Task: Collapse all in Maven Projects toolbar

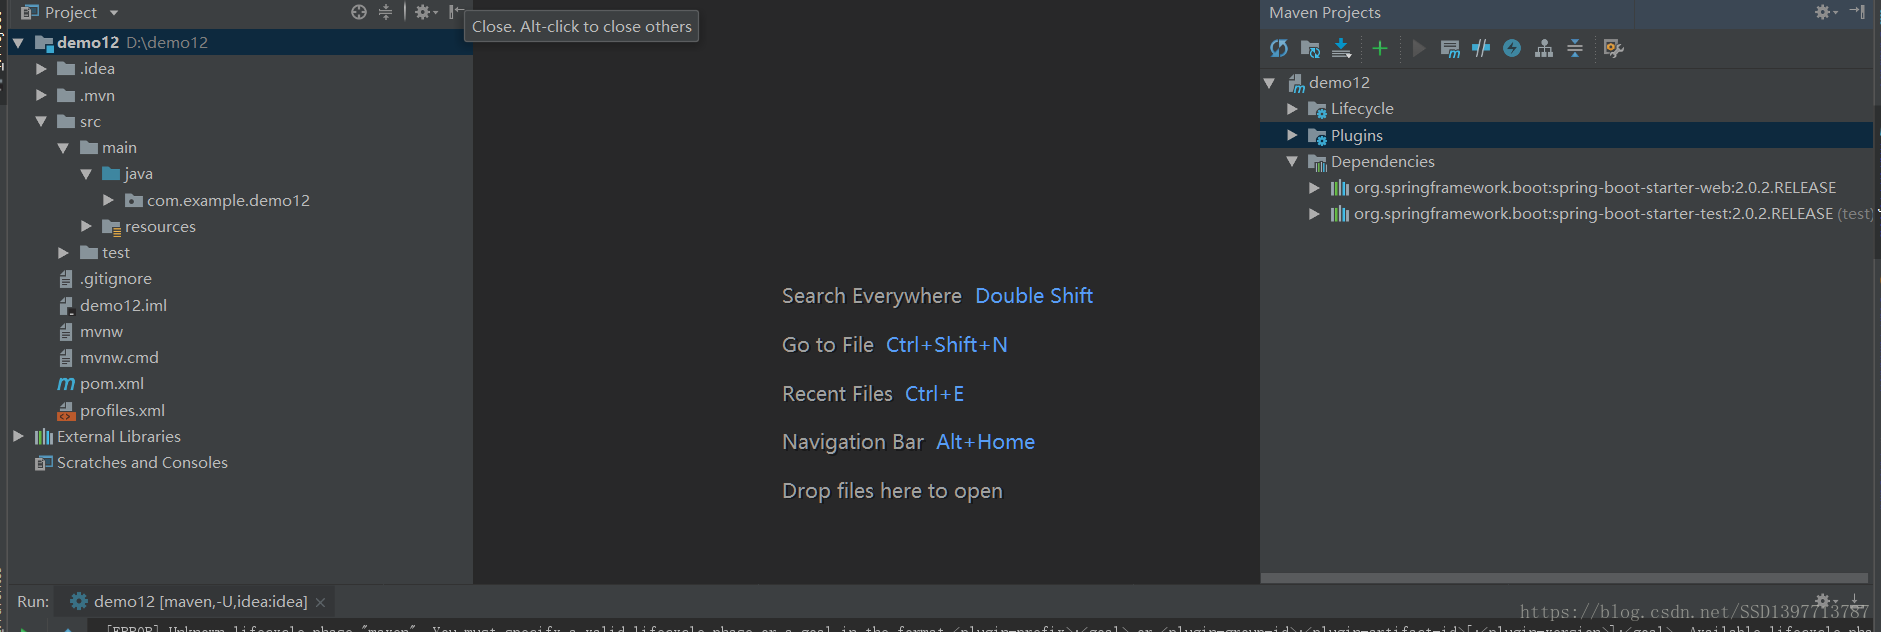Action: (1575, 48)
